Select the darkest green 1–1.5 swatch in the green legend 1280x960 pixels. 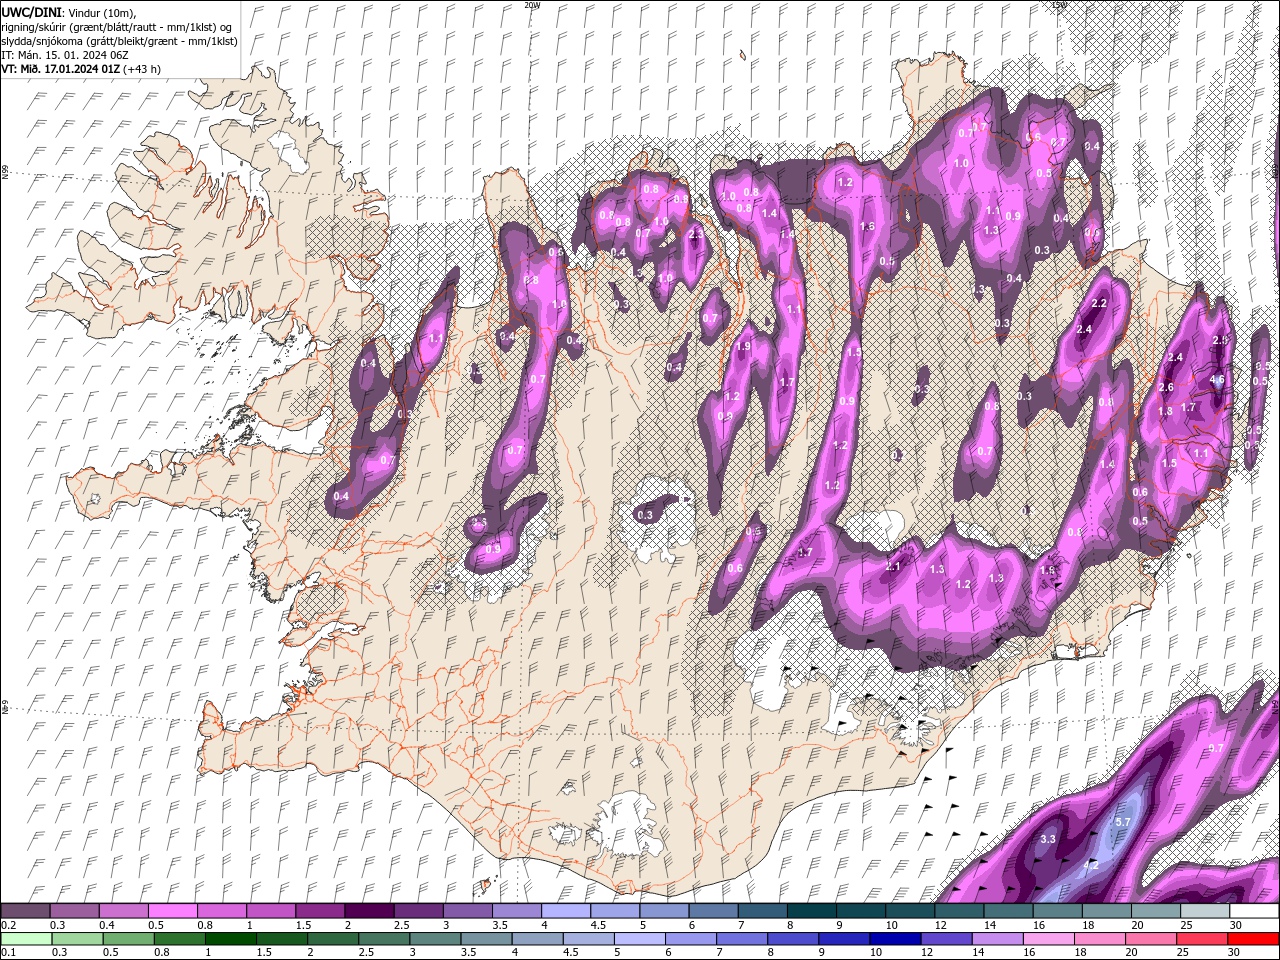(230, 938)
